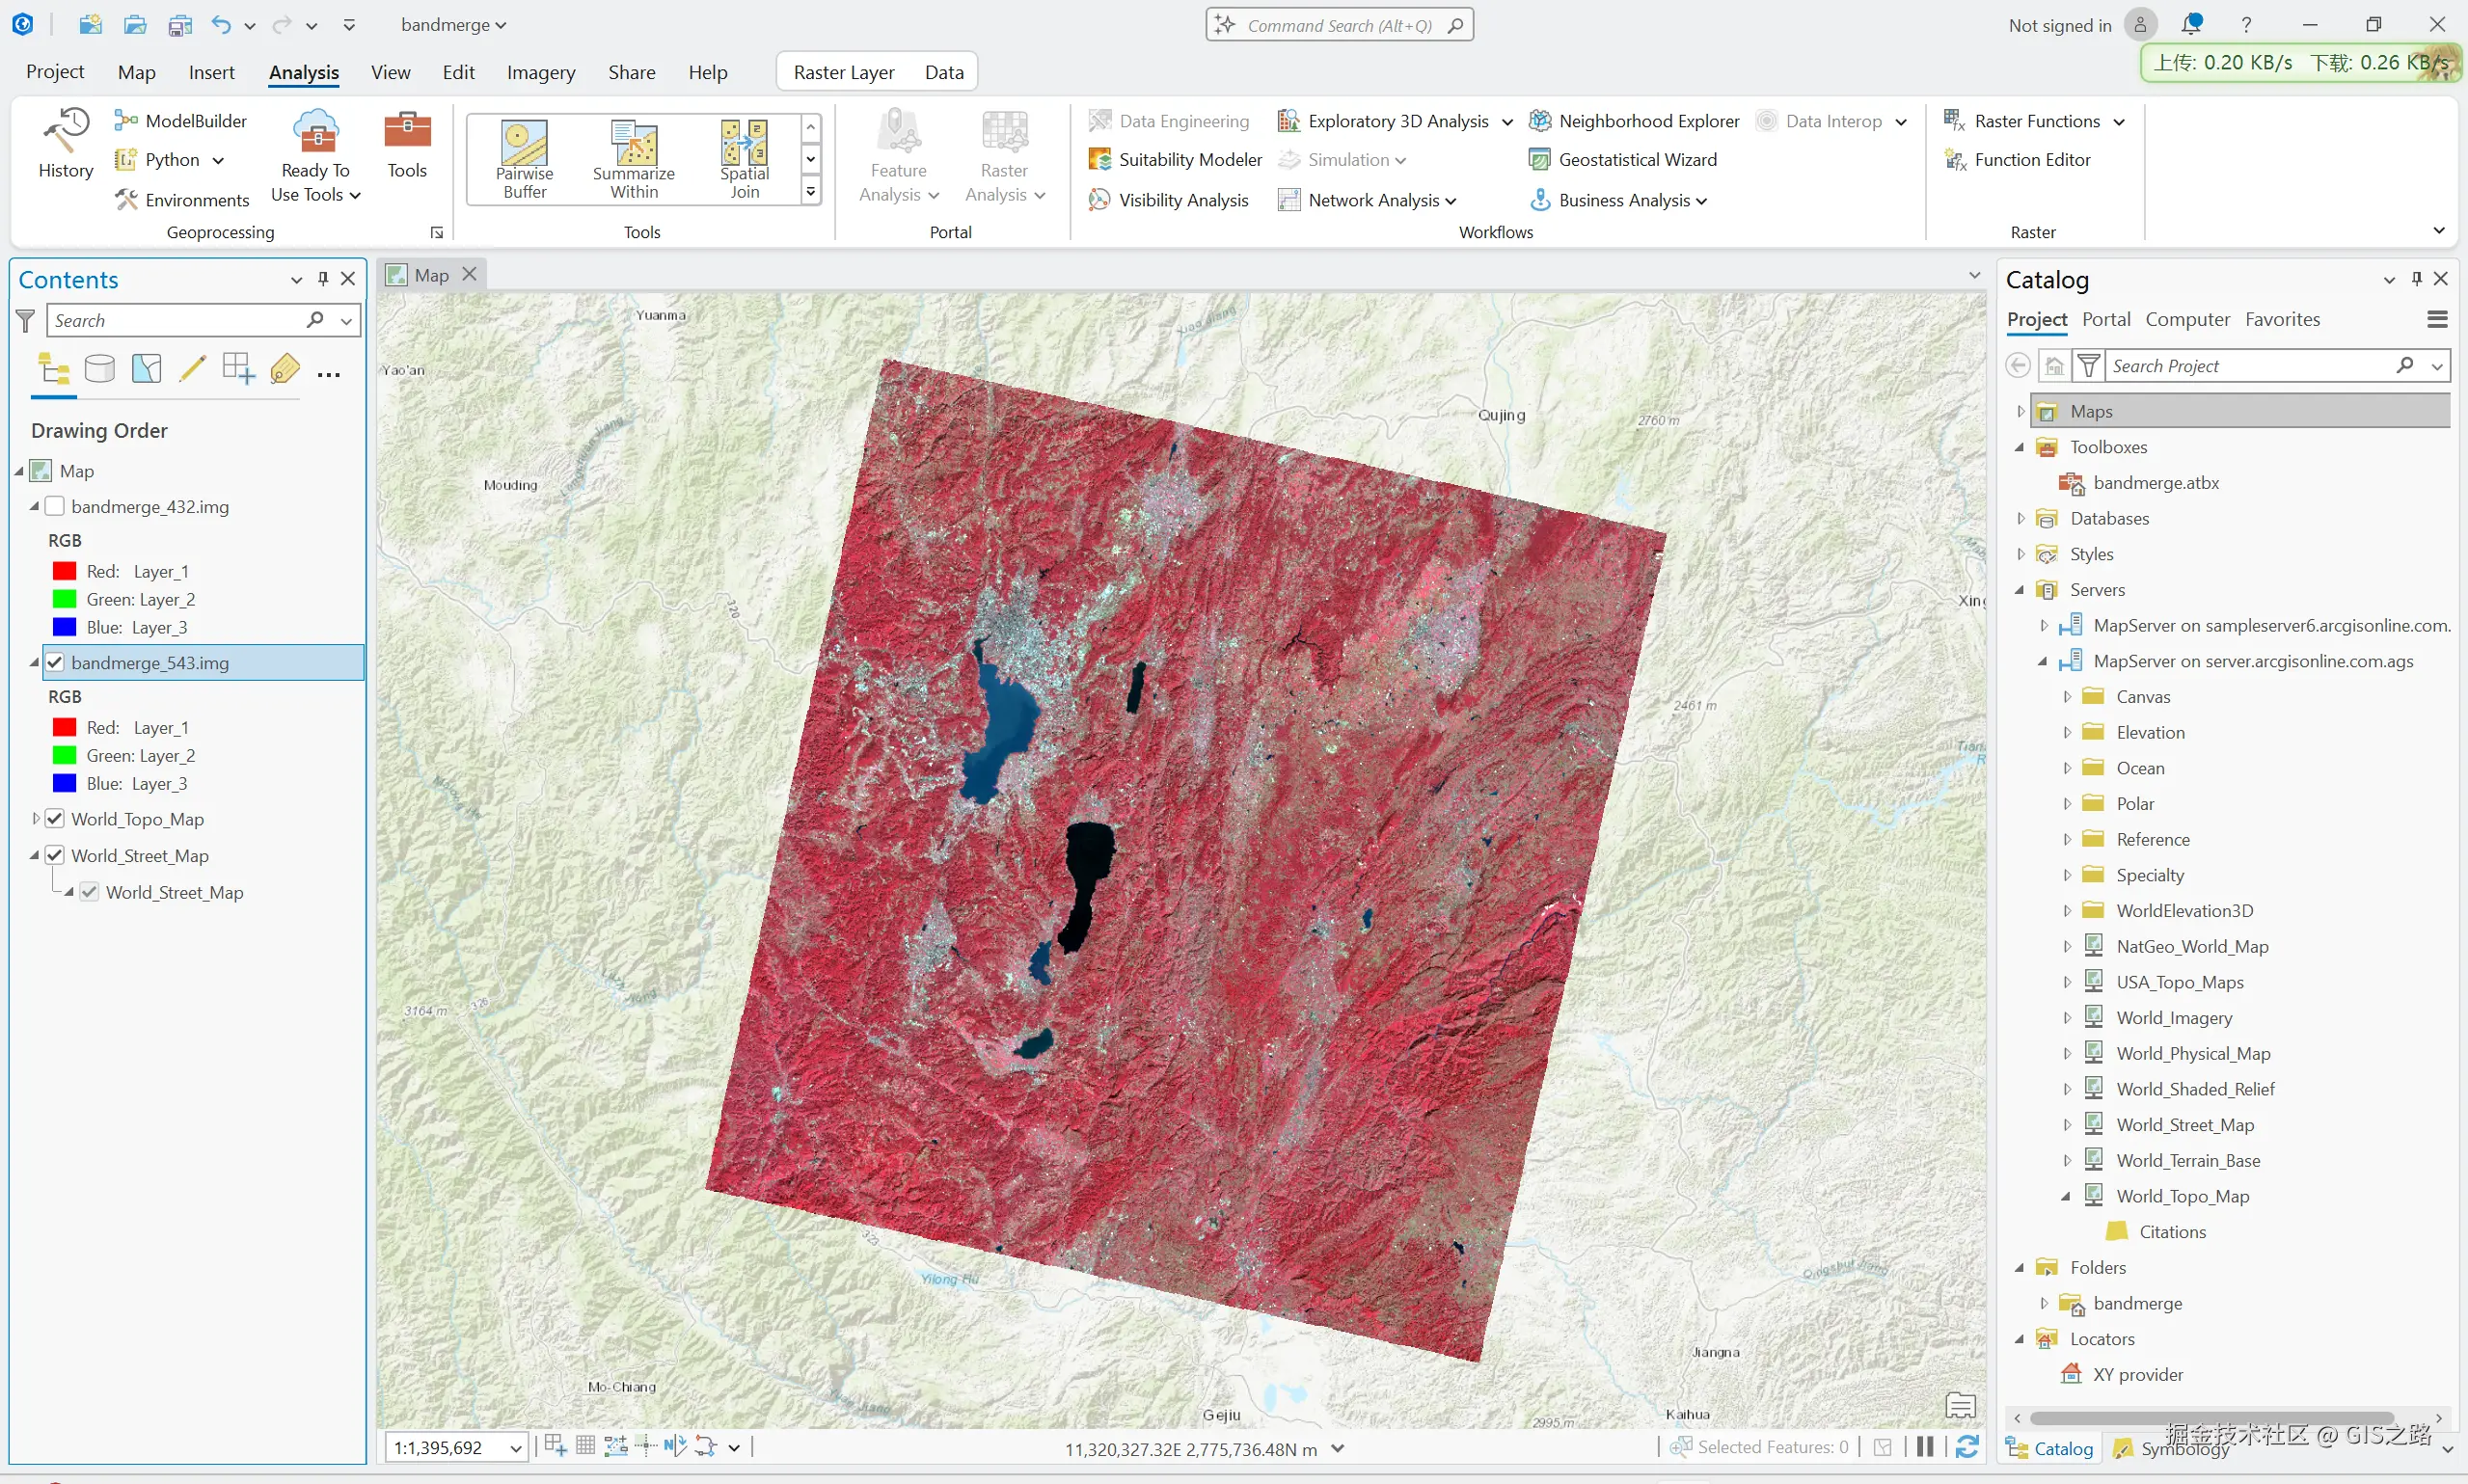Open the Tools toolbox icon

pyautogui.click(x=407, y=143)
